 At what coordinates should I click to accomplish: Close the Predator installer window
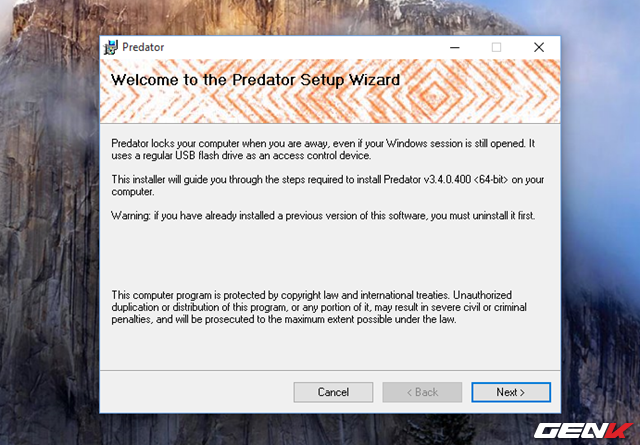click(538, 47)
